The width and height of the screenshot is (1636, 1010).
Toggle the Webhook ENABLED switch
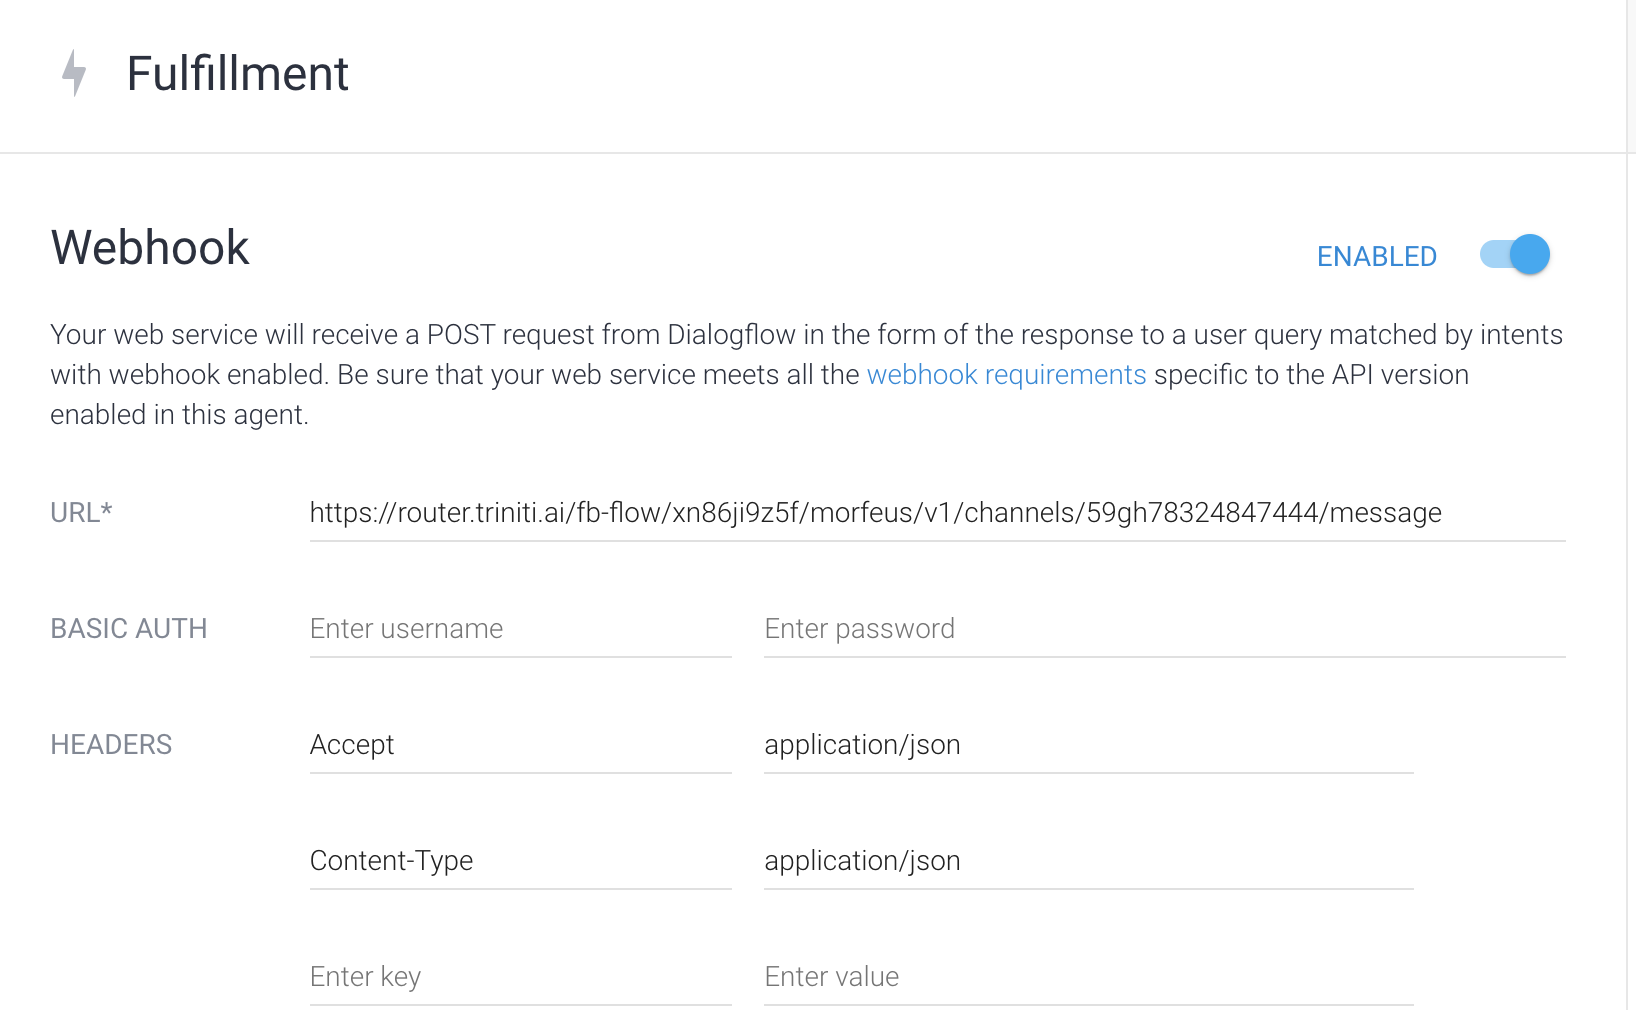pyautogui.click(x=1515, y=255)
